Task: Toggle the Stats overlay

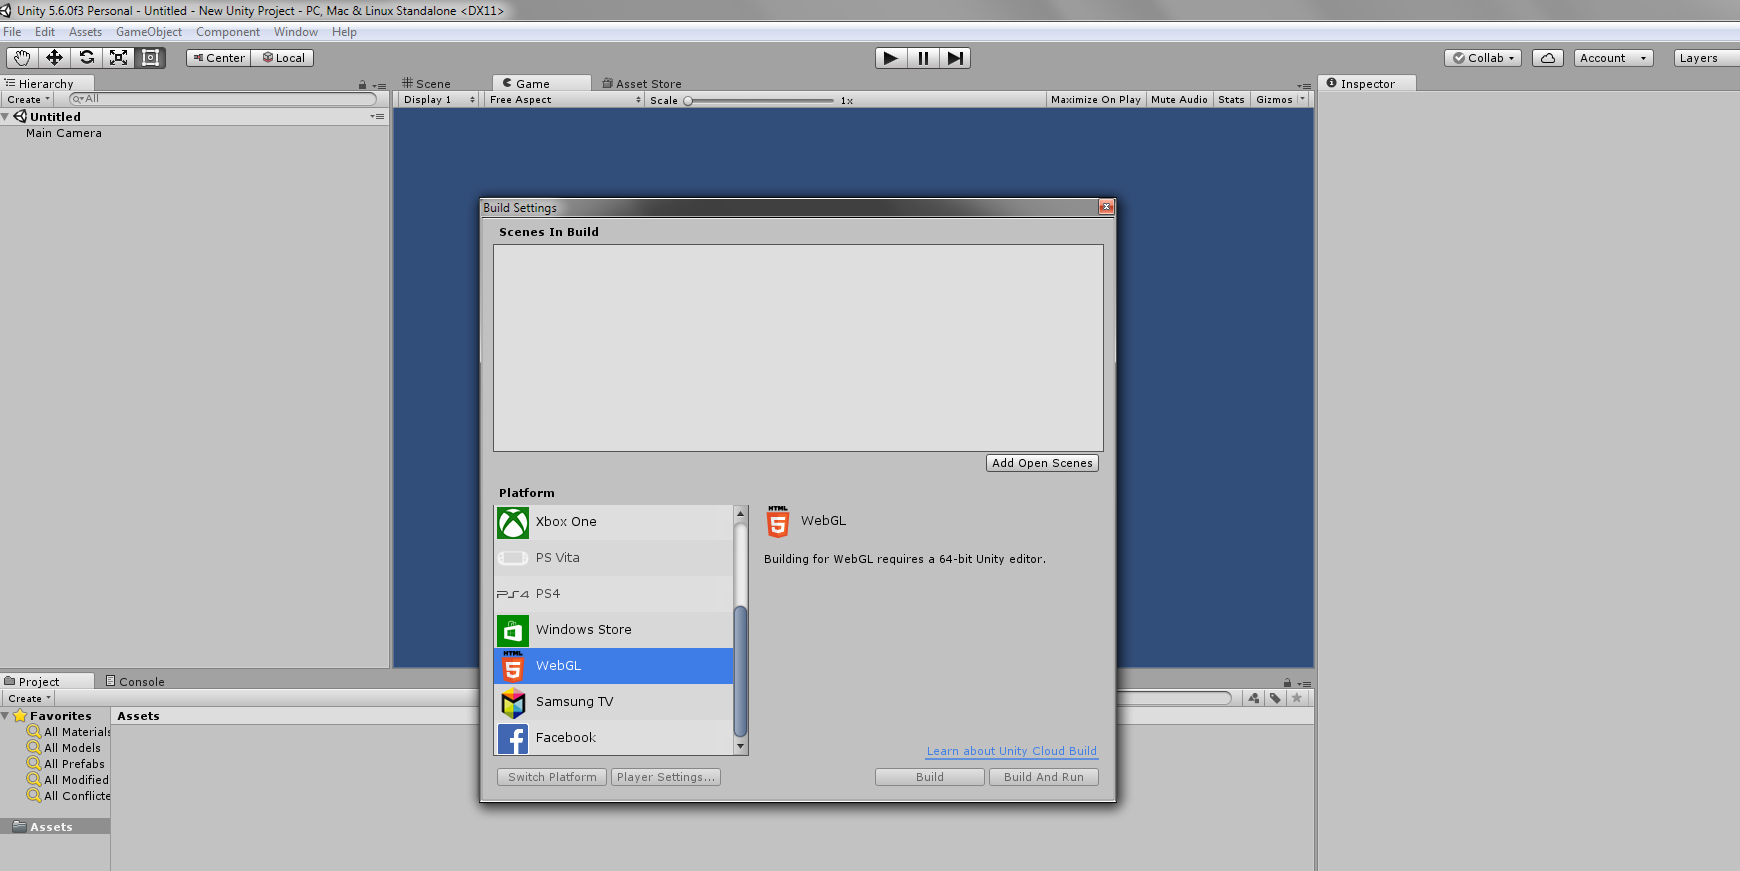Action: [1231, 100]
